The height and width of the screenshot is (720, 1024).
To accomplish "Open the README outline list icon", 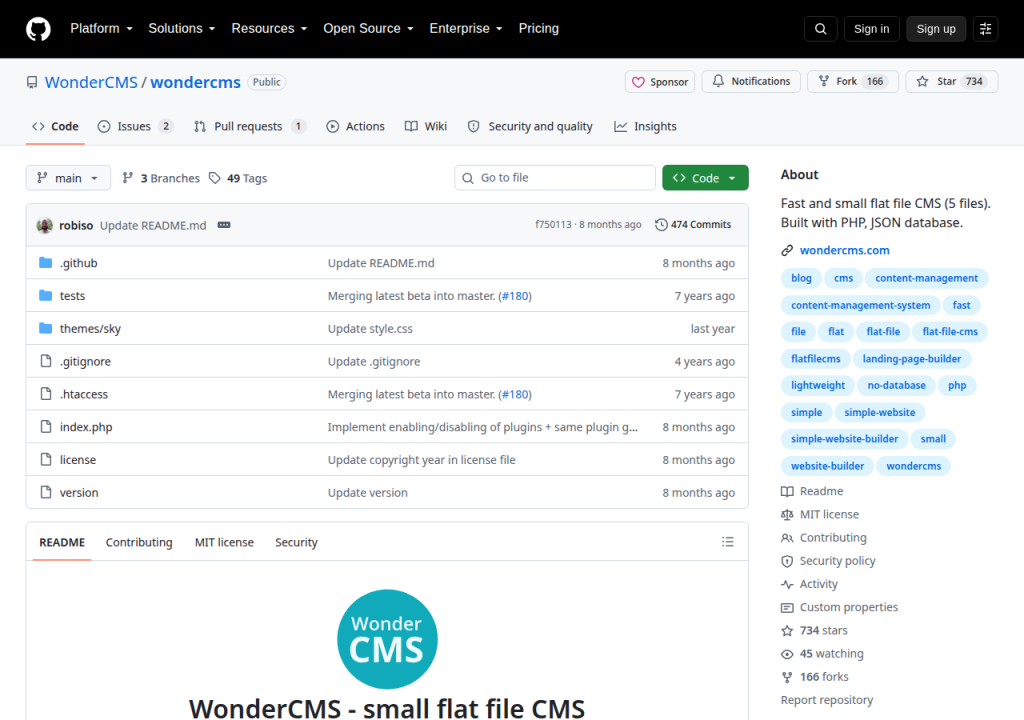I will (x=728, y=542).
